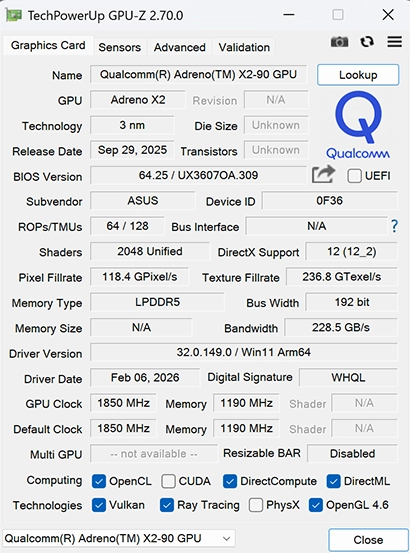Click the Texture Fillrate 236.8 GTexel/s

[342, 277]
